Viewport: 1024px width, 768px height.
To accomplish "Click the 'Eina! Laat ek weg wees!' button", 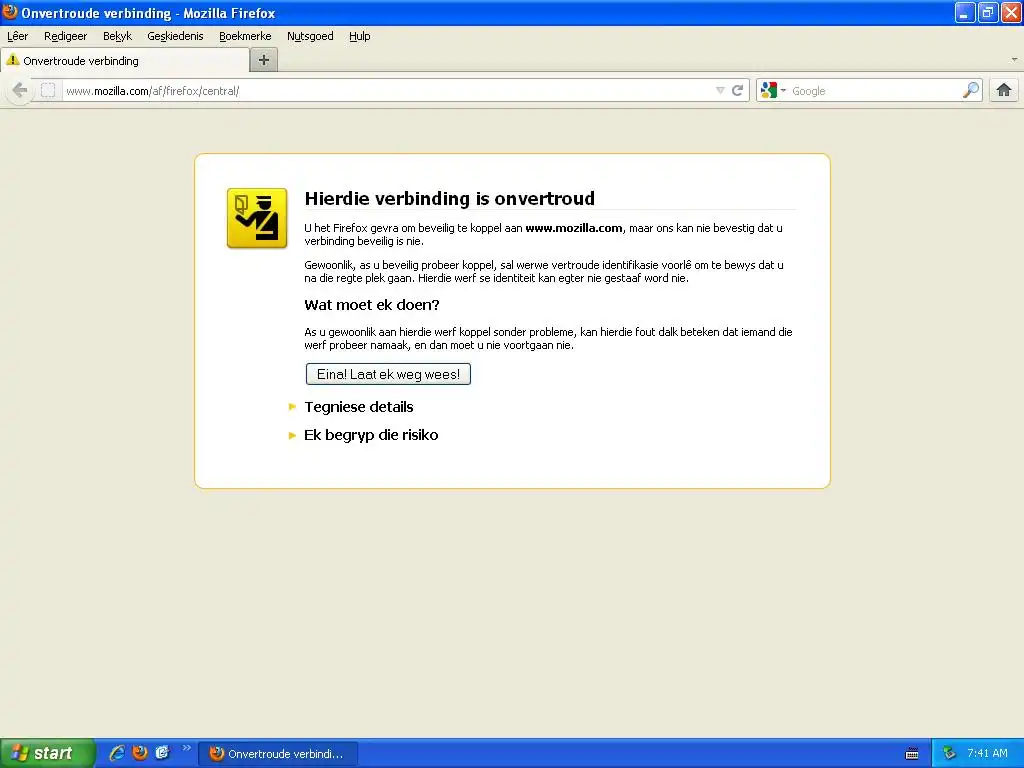I will (x=388, y=374).
